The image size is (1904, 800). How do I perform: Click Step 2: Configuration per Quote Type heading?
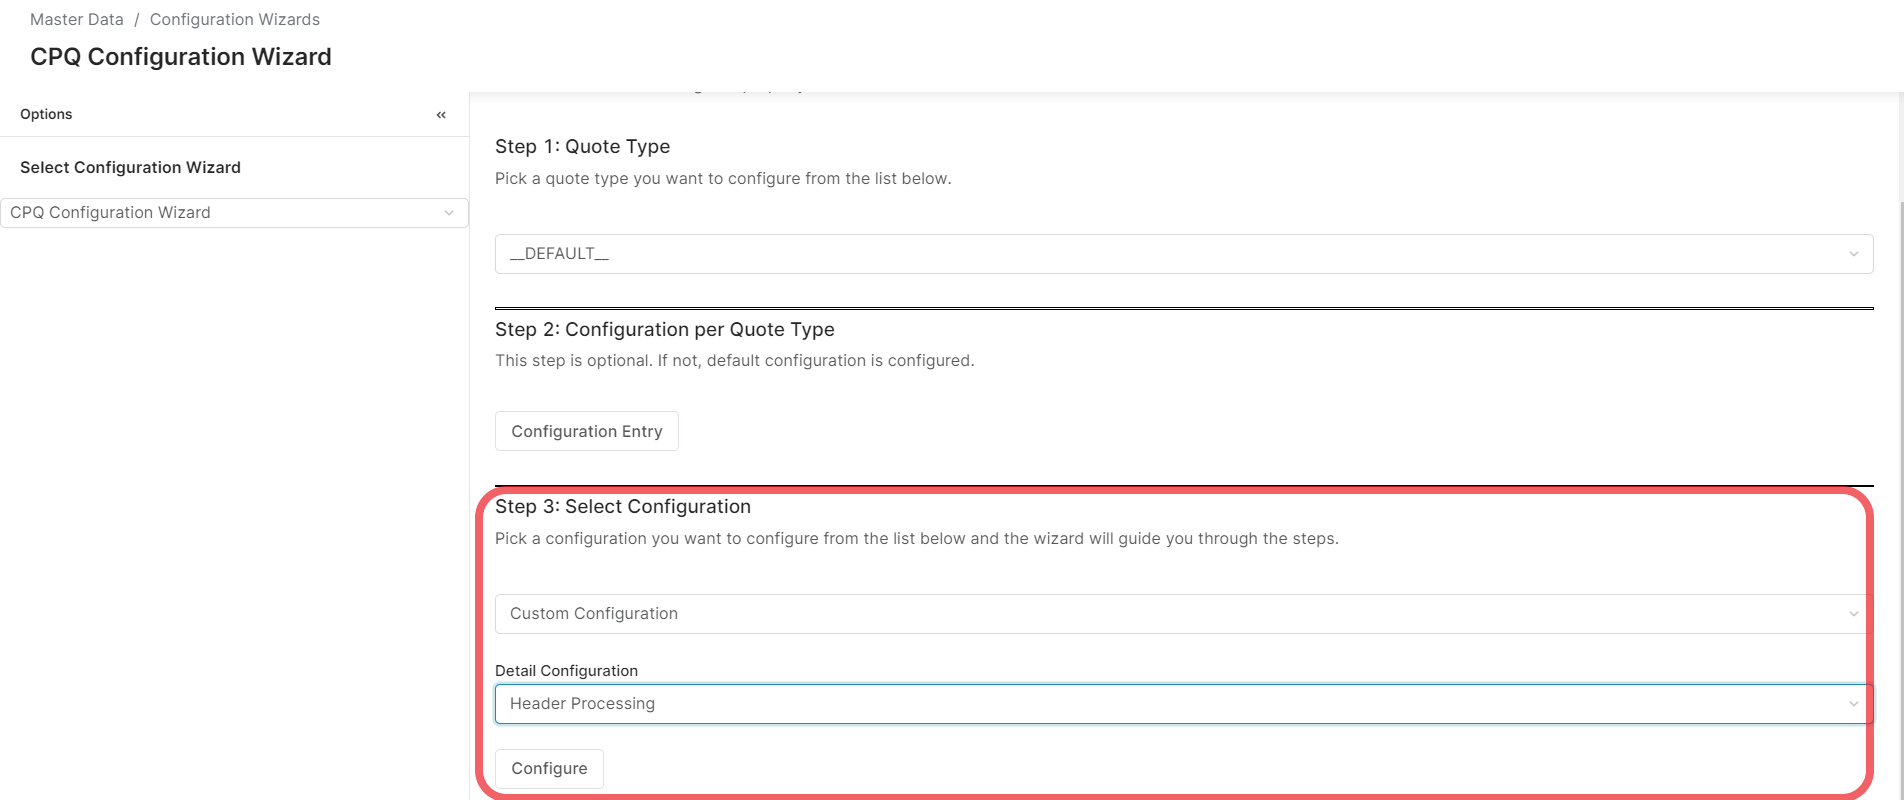(664, 329)
